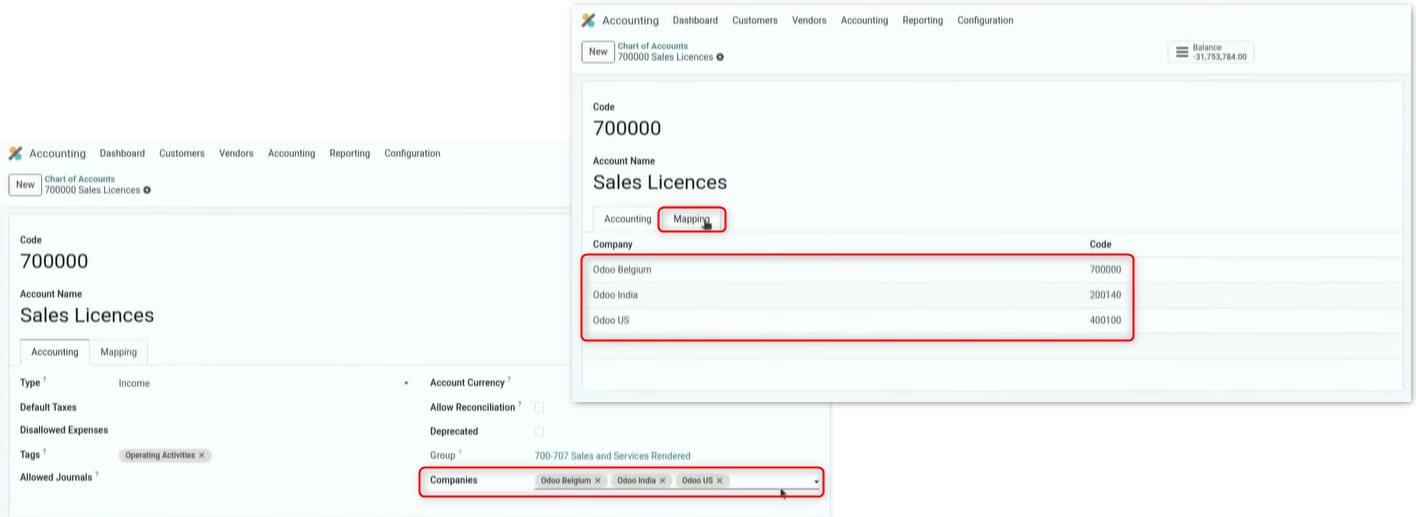Image resolution: width=1416 pixels, height=517 pixels.
Task: Click the Disallowed Expenses field label
Action: point(62,432)
